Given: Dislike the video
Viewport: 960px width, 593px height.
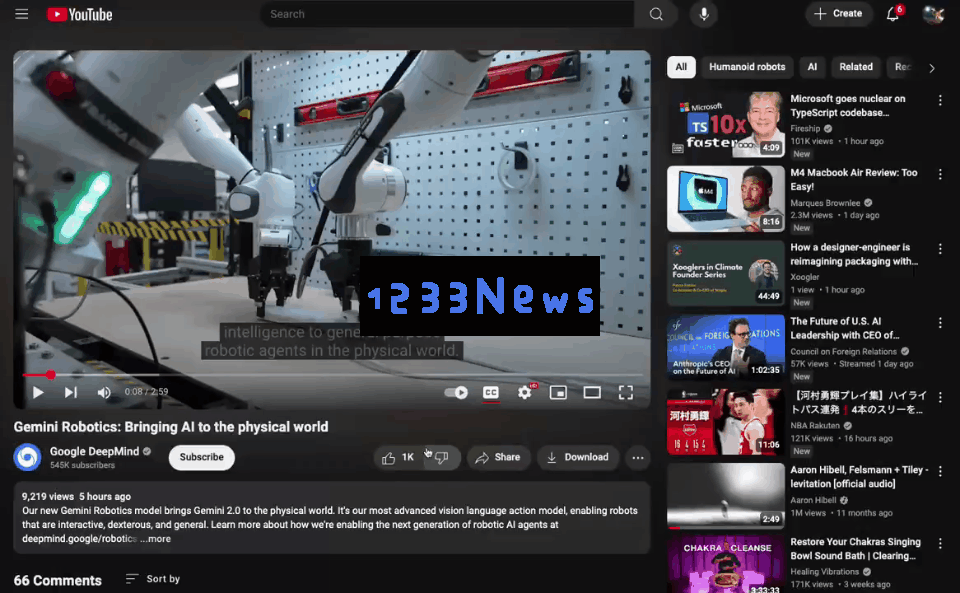Looking at the screenshot, I should click(442, 457).
